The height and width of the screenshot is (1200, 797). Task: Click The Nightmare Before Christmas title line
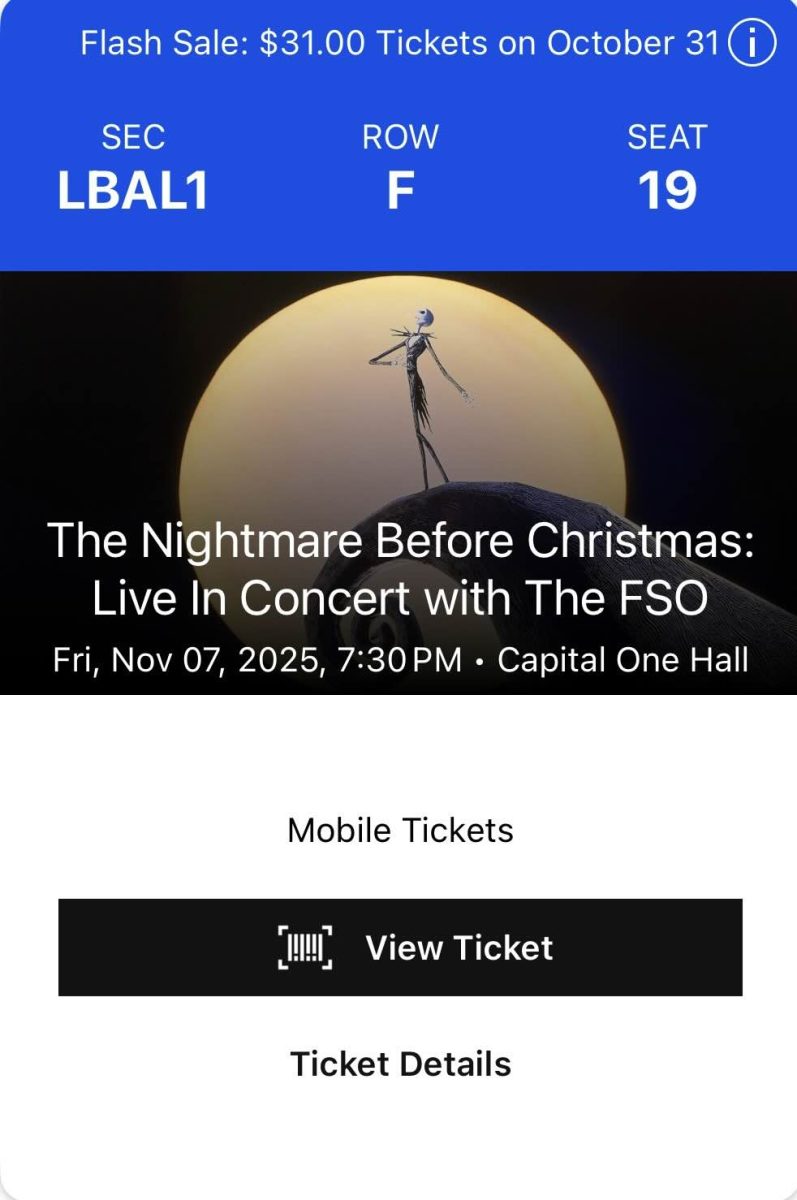click(x=400, y=541)
